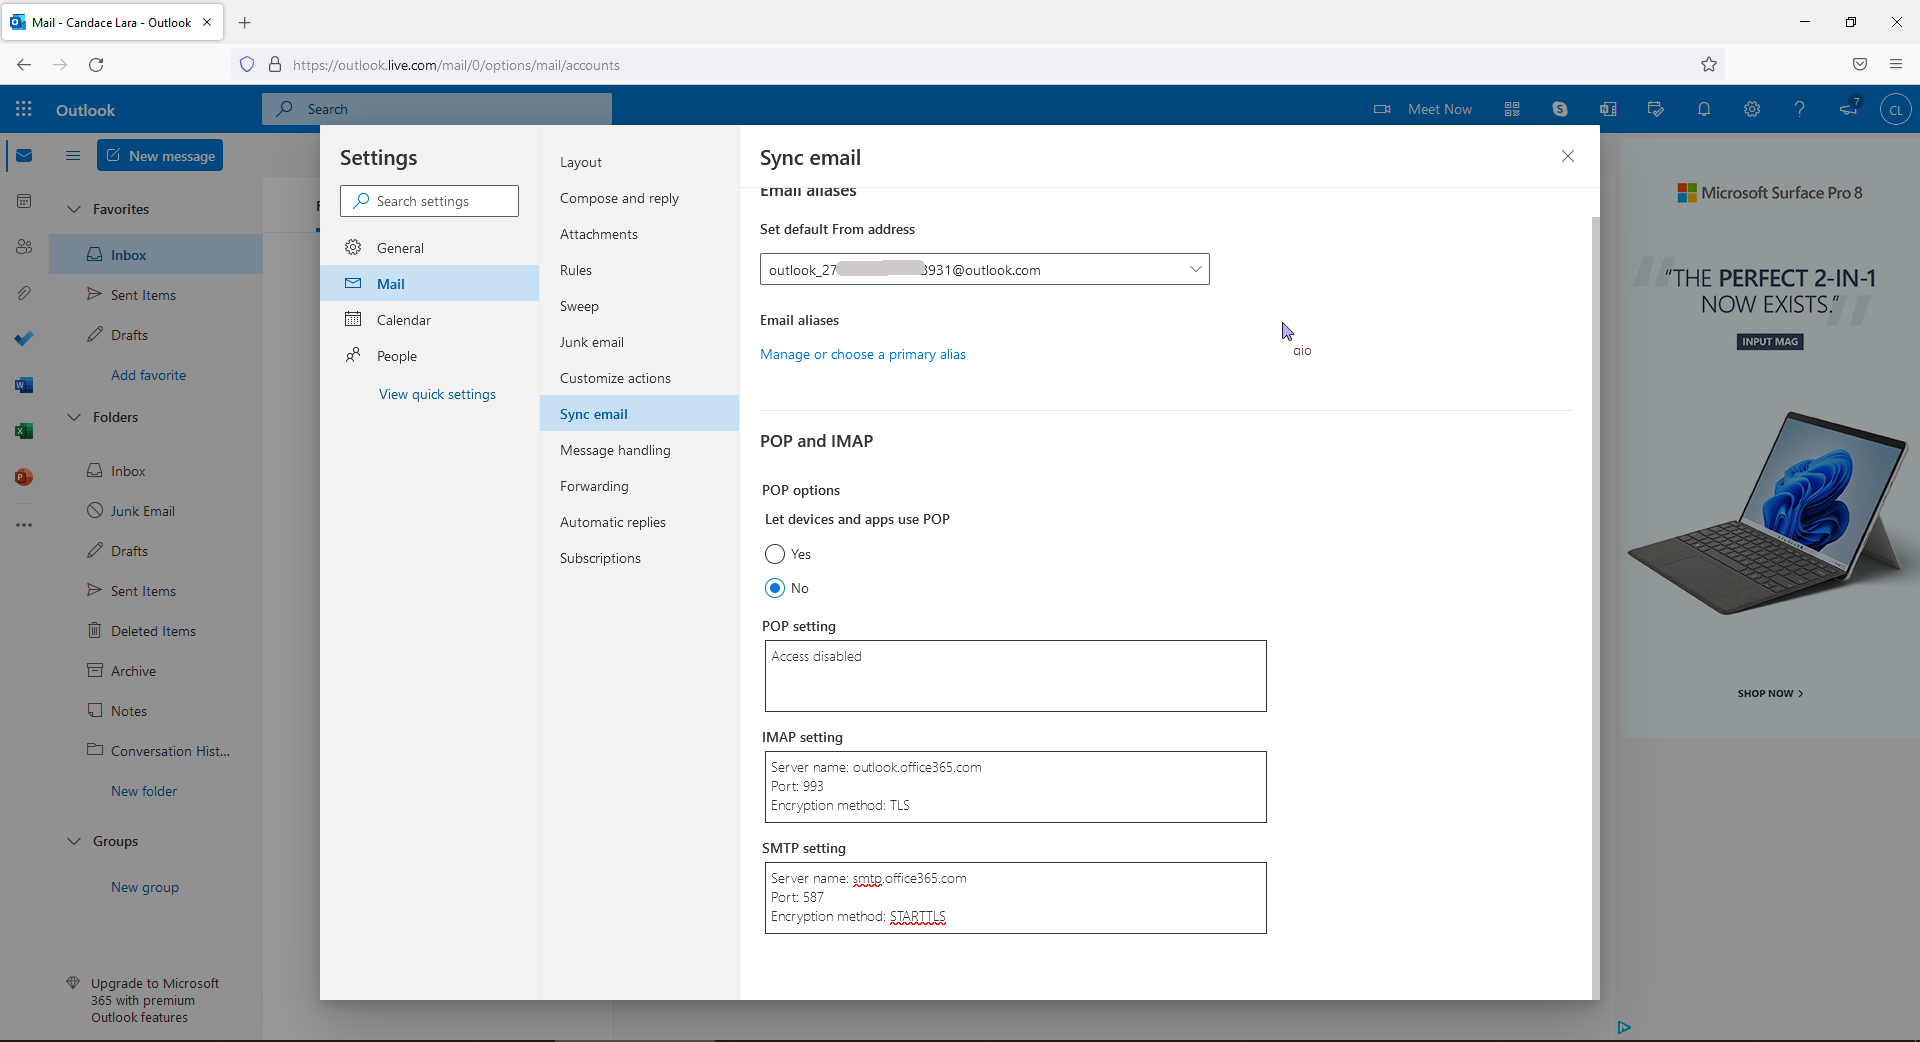
Task: Select People settings category
Action: (430, 356)
